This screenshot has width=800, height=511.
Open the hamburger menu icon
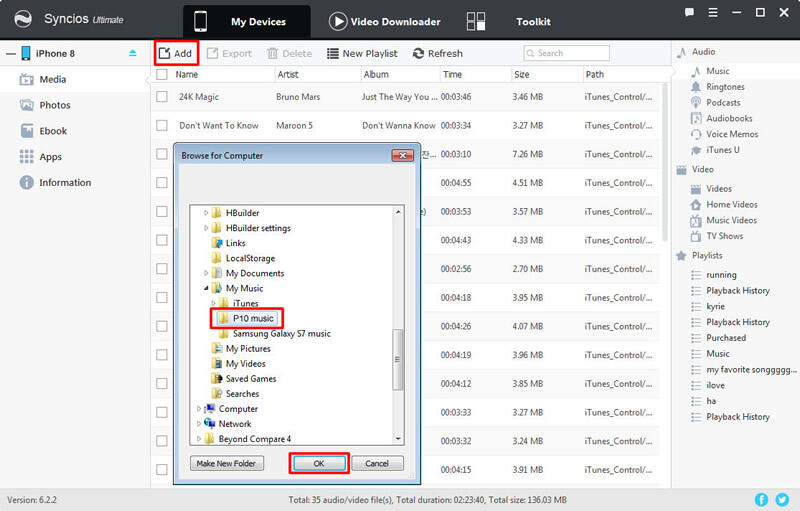[713, 13]
